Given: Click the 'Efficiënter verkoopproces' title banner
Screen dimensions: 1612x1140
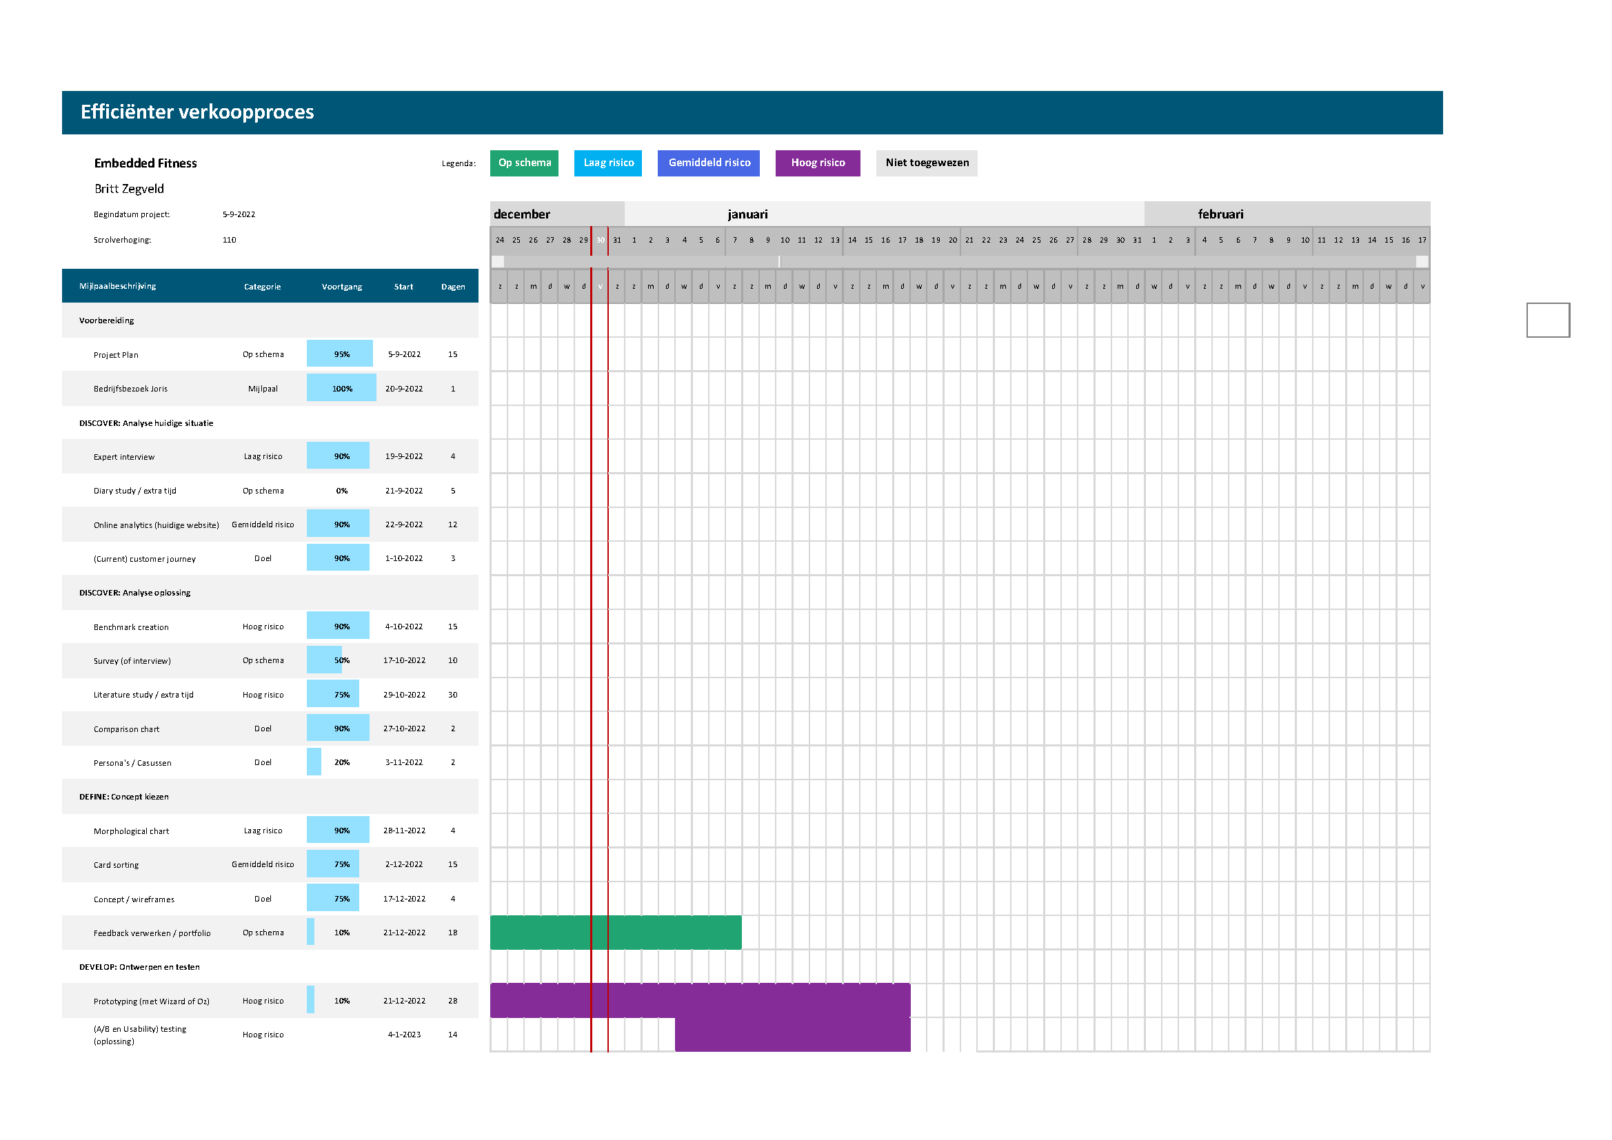Looking at the screenshot, I should point(751,113).
